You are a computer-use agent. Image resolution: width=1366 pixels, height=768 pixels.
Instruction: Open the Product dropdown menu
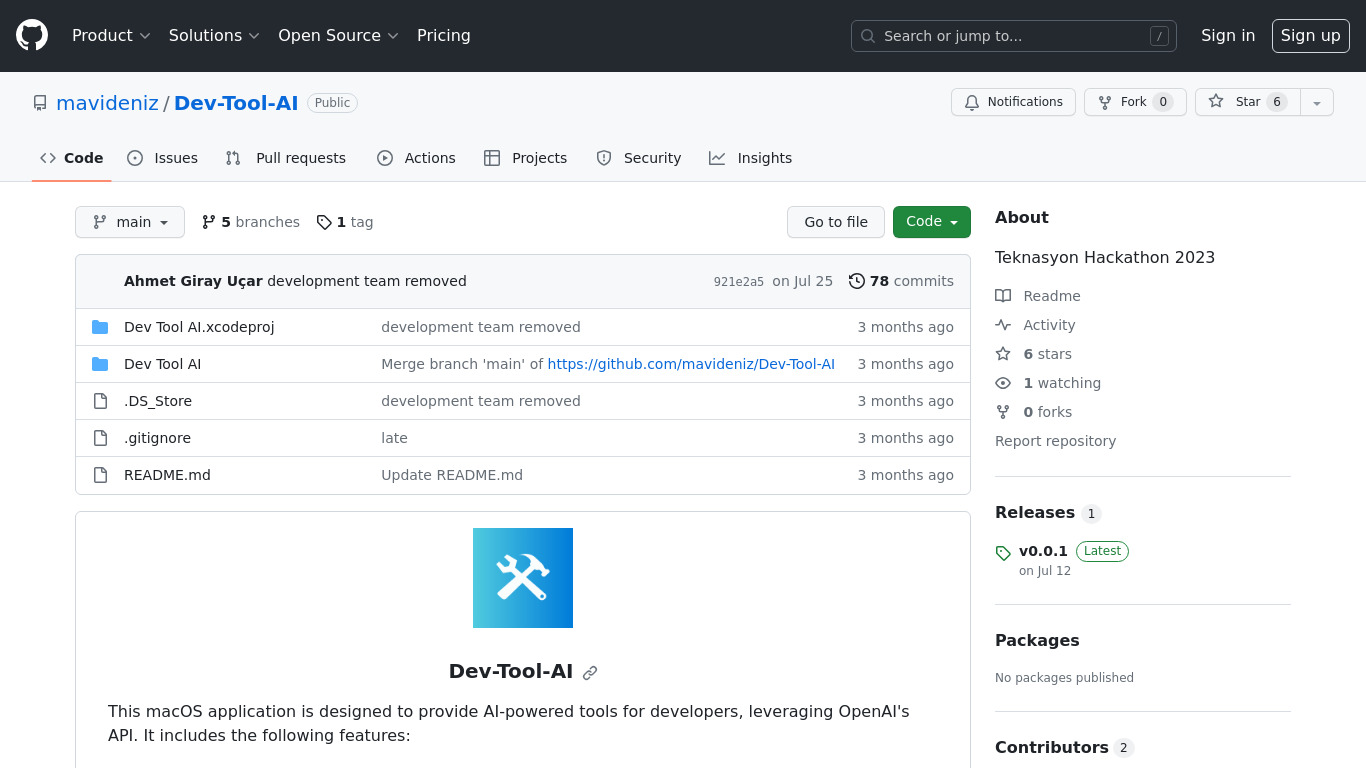click(x=111, y=35)
